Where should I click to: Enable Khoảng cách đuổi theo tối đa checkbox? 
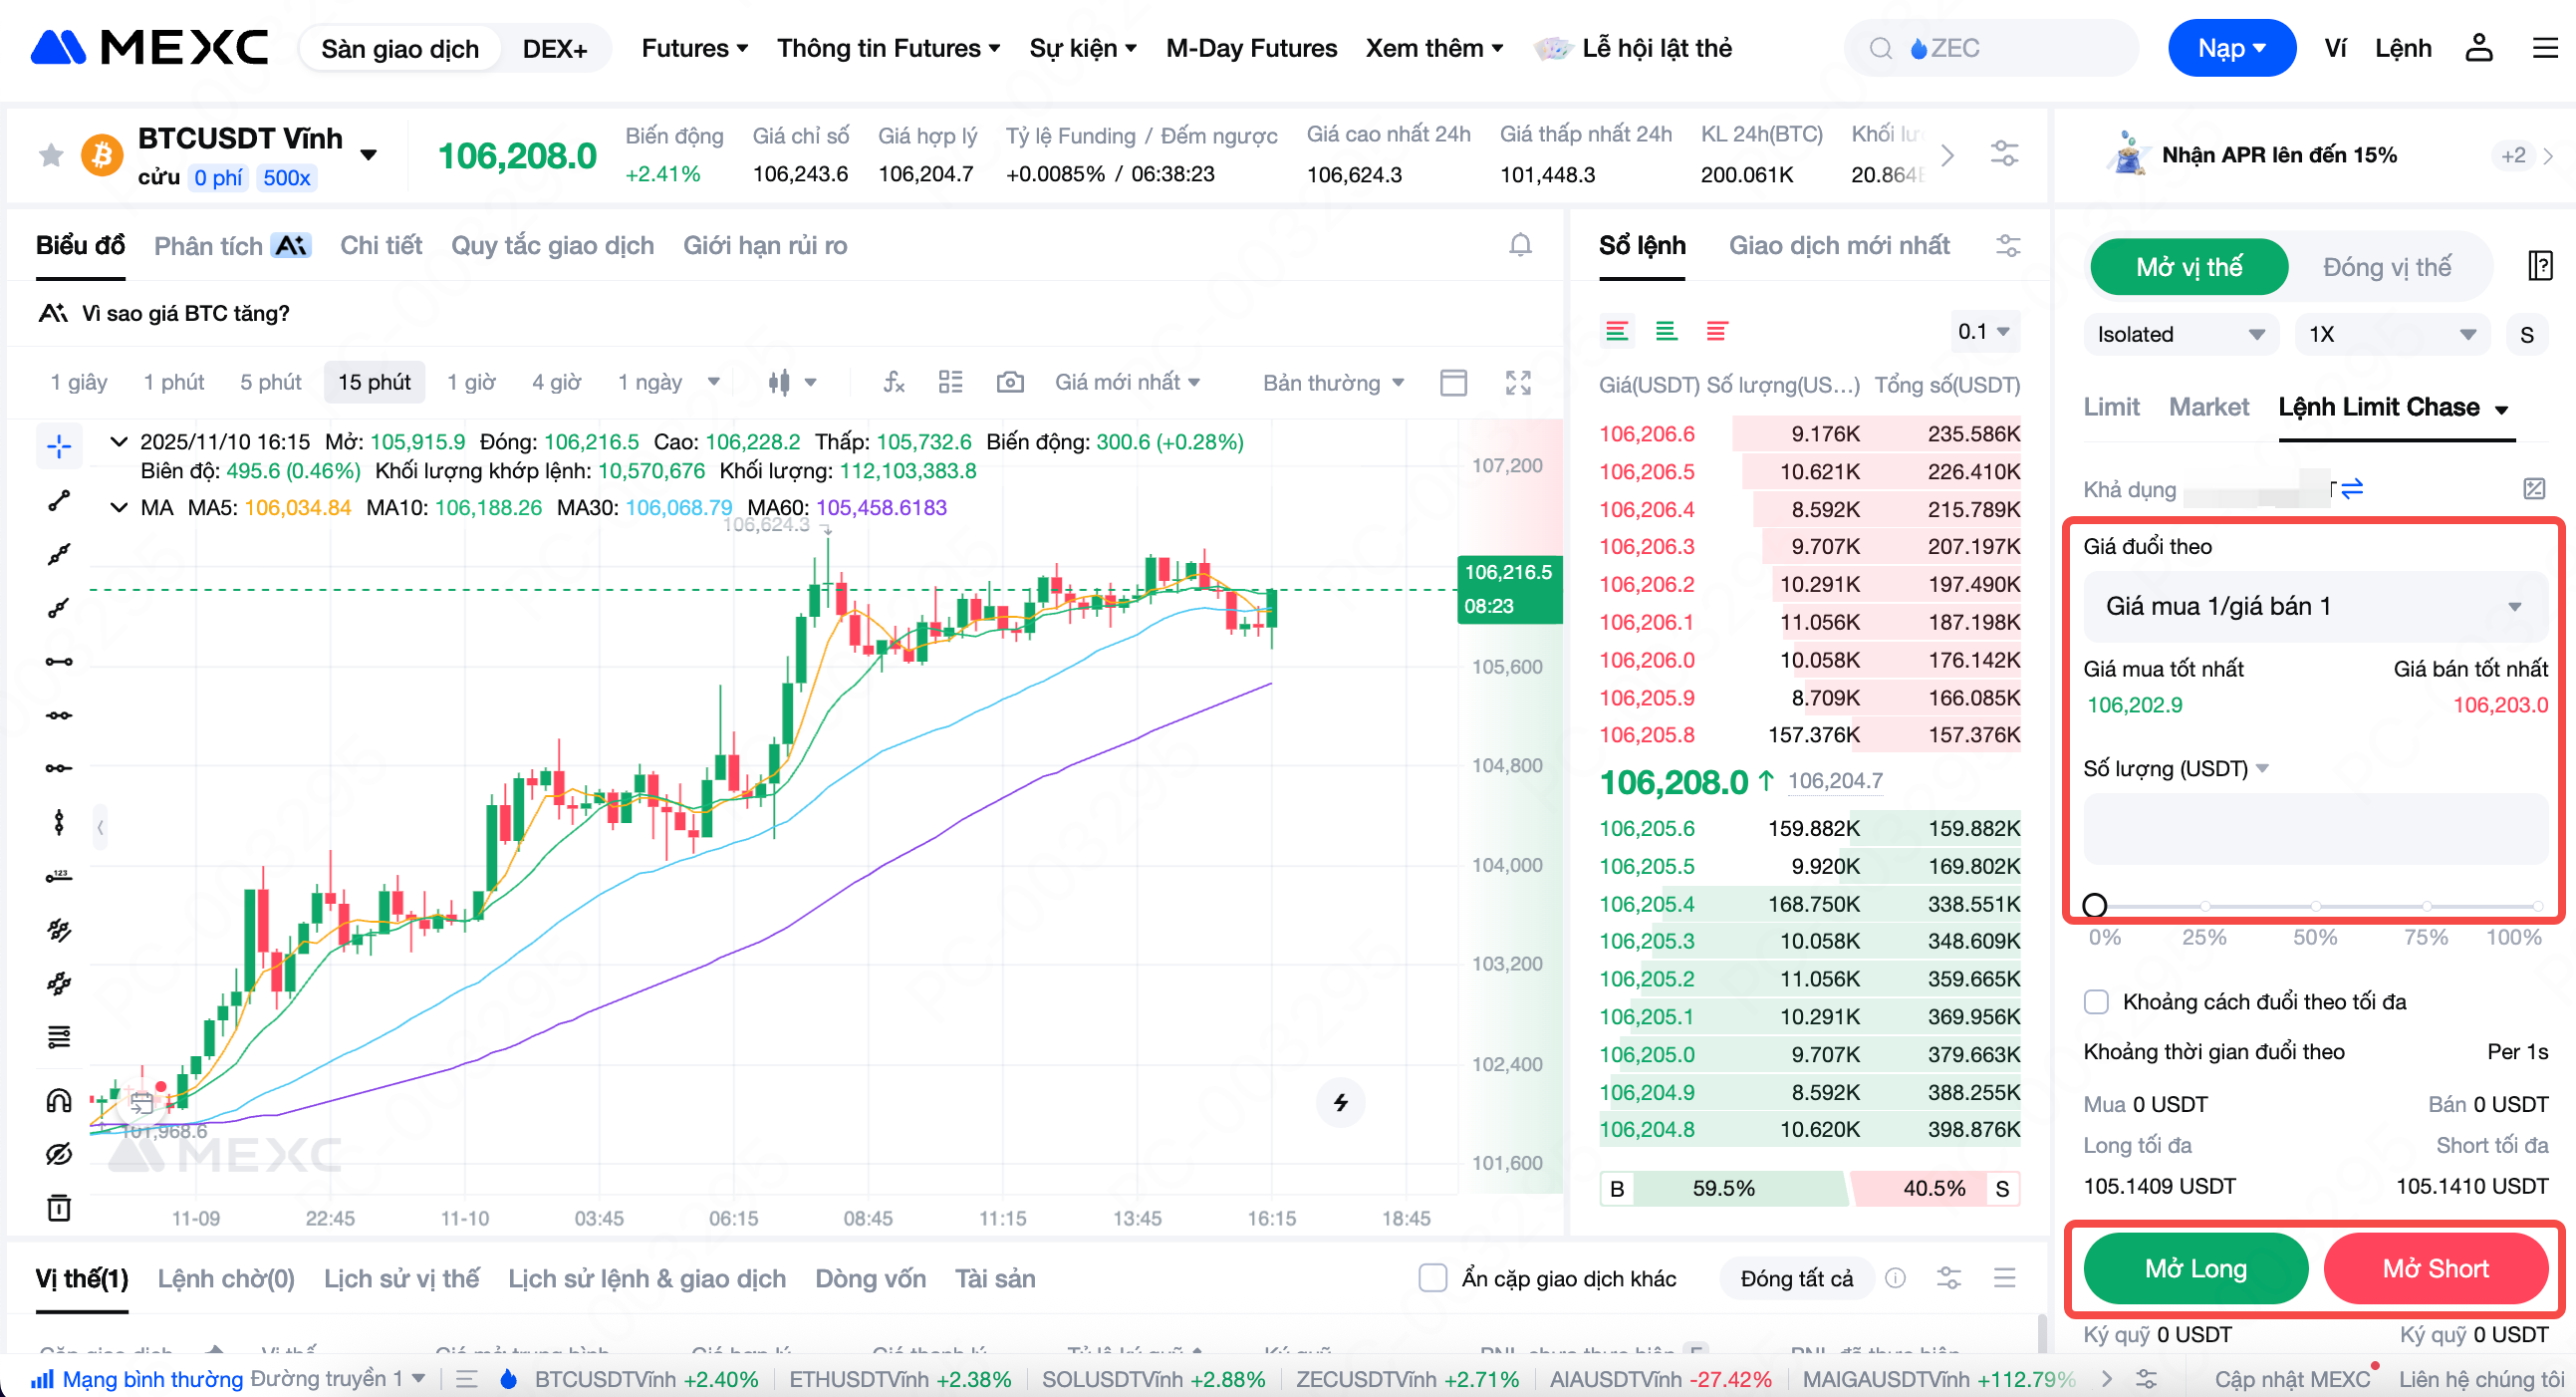coord(2096,1001)
